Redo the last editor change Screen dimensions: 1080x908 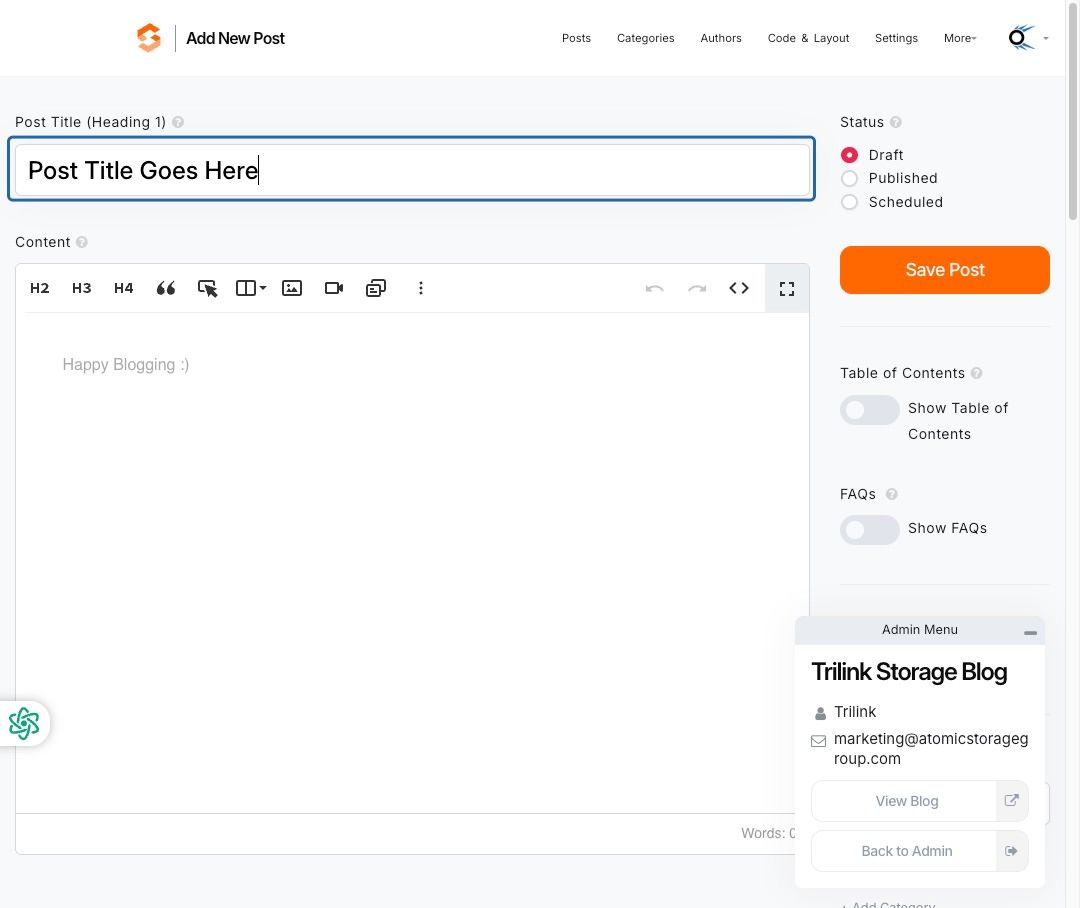pyautogui.click(x=697, y=288)
